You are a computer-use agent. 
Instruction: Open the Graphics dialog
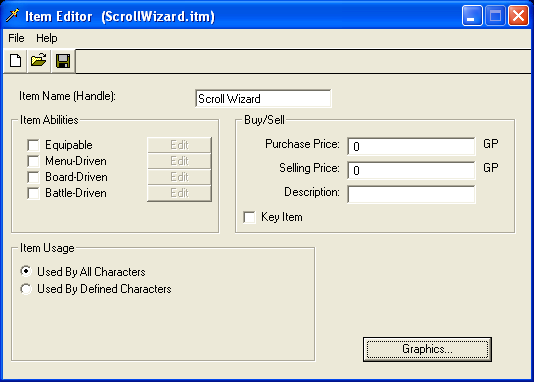click(427, 349)
